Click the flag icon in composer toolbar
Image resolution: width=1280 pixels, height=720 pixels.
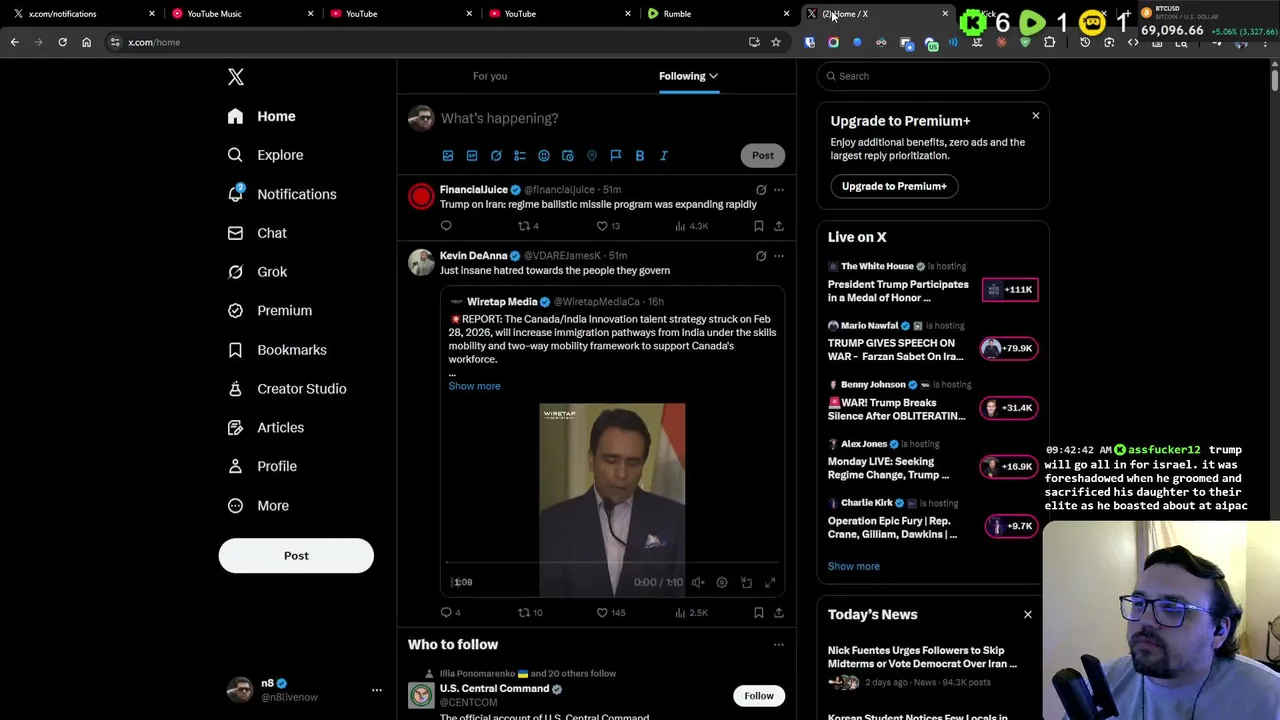(616, 156)
